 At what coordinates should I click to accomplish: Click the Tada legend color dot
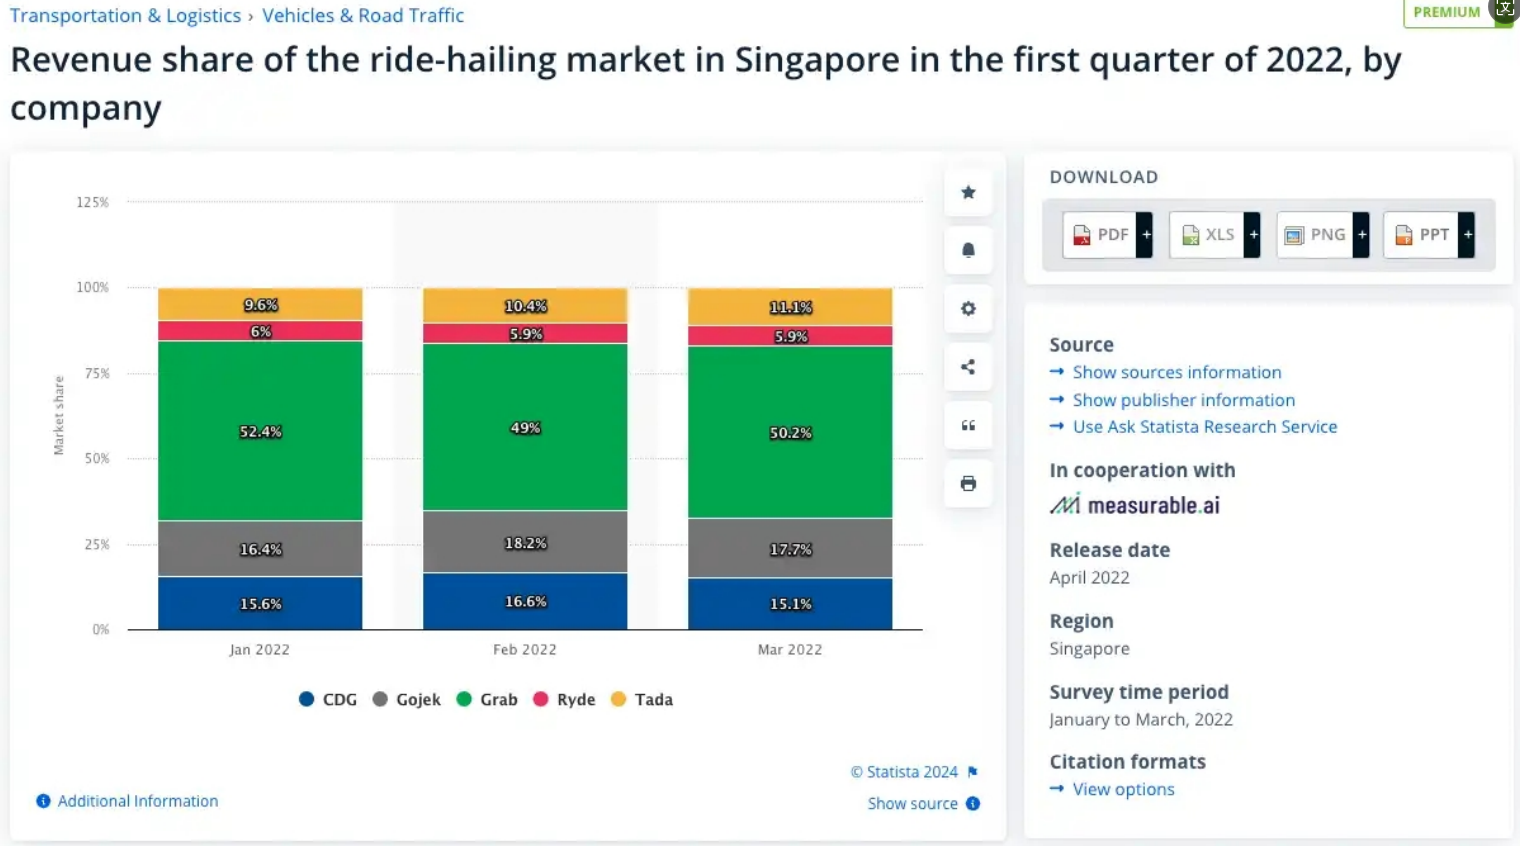pos(618,699)
